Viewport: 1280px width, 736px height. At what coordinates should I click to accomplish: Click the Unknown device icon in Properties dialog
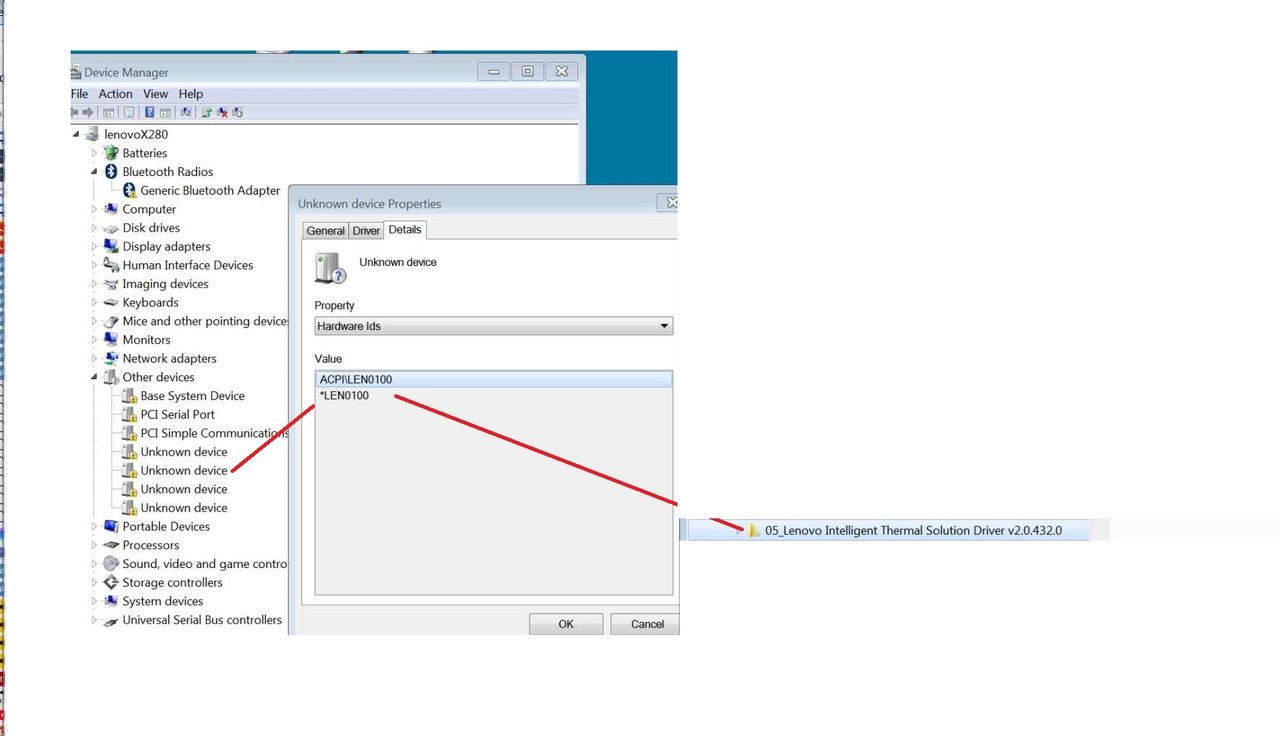330,268
